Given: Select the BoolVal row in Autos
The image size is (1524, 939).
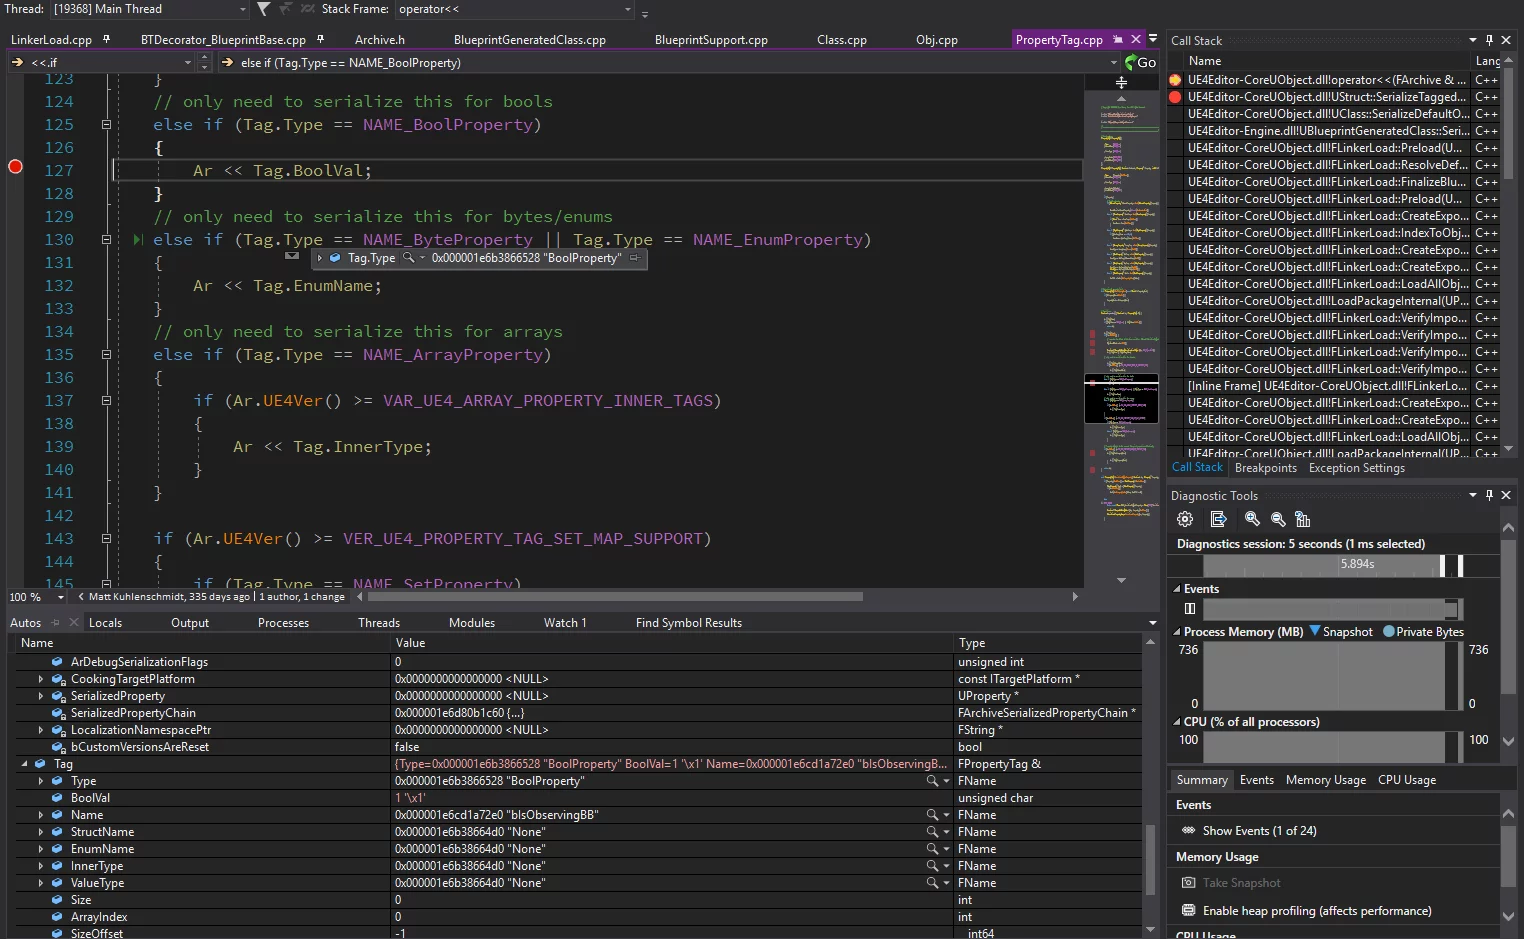Looking at the screenshot, I should [x=575, y=798].
